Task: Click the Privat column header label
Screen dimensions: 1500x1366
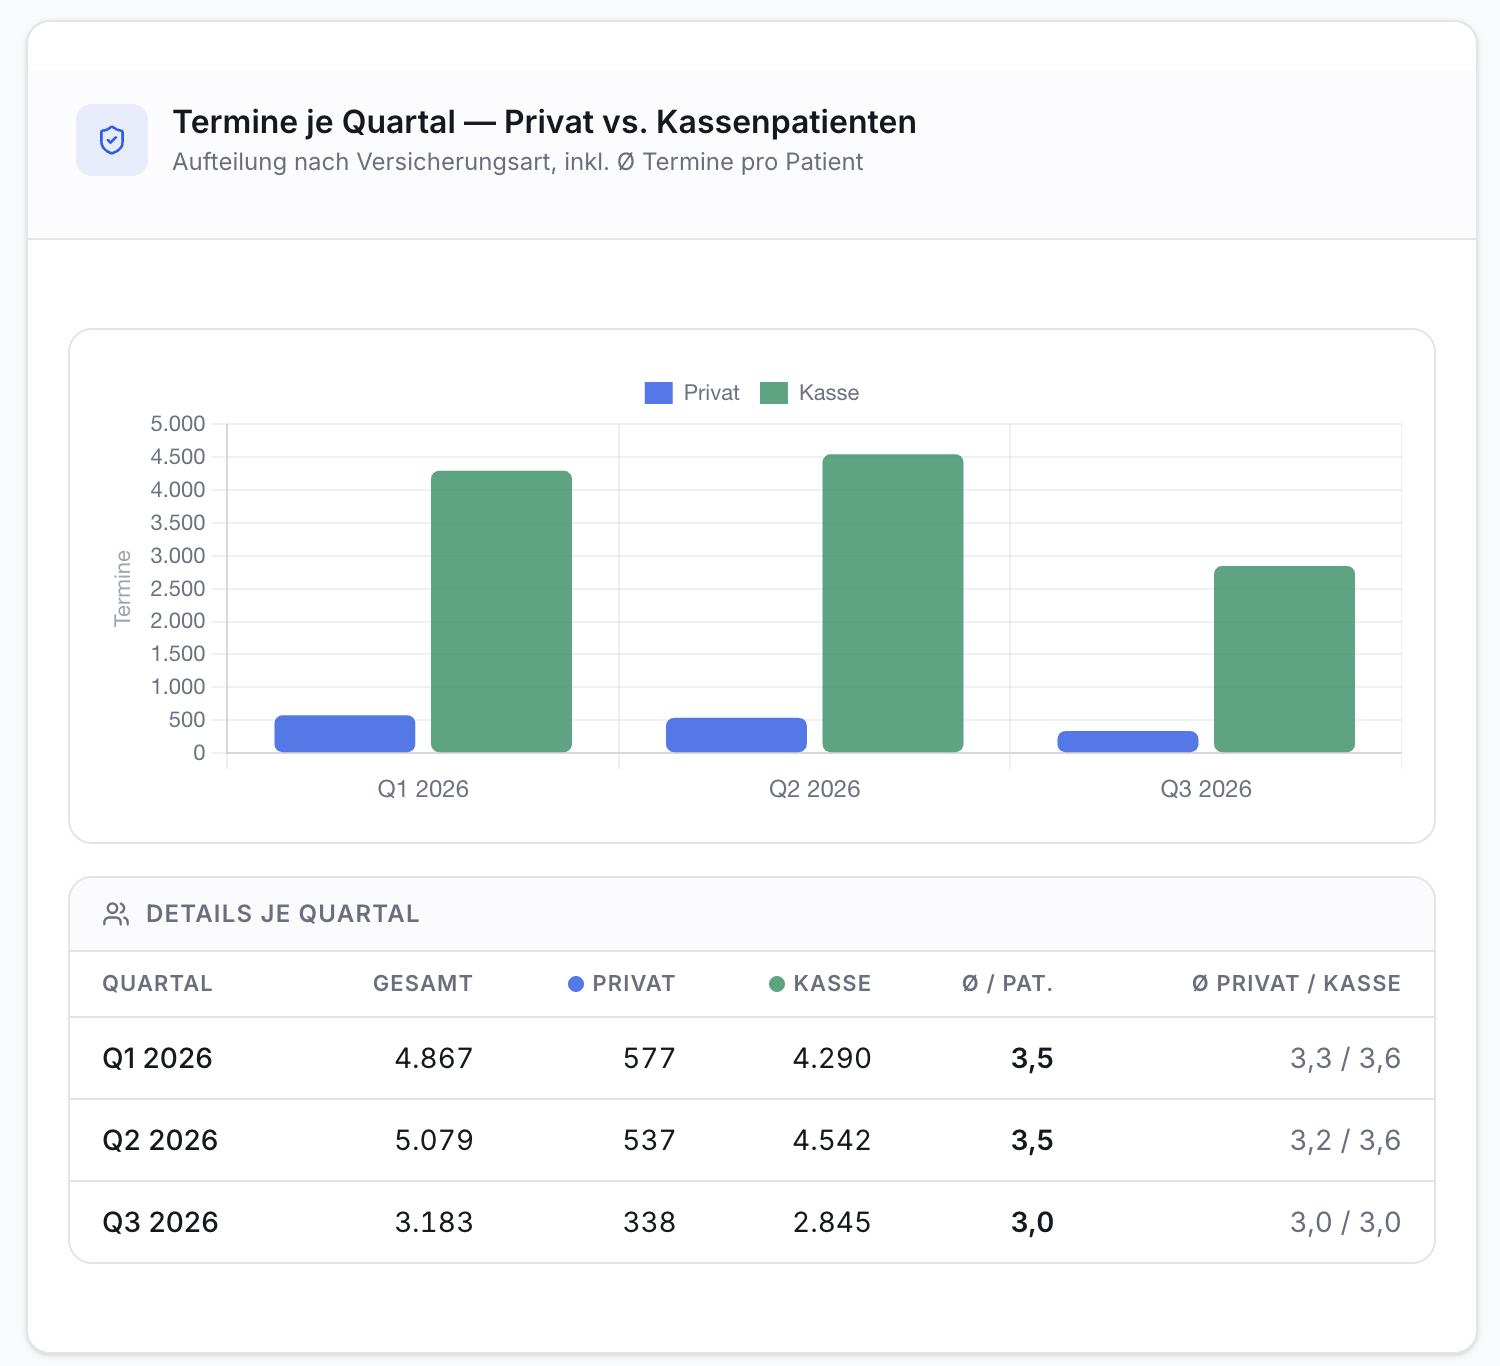Action: tap(634, 984)
